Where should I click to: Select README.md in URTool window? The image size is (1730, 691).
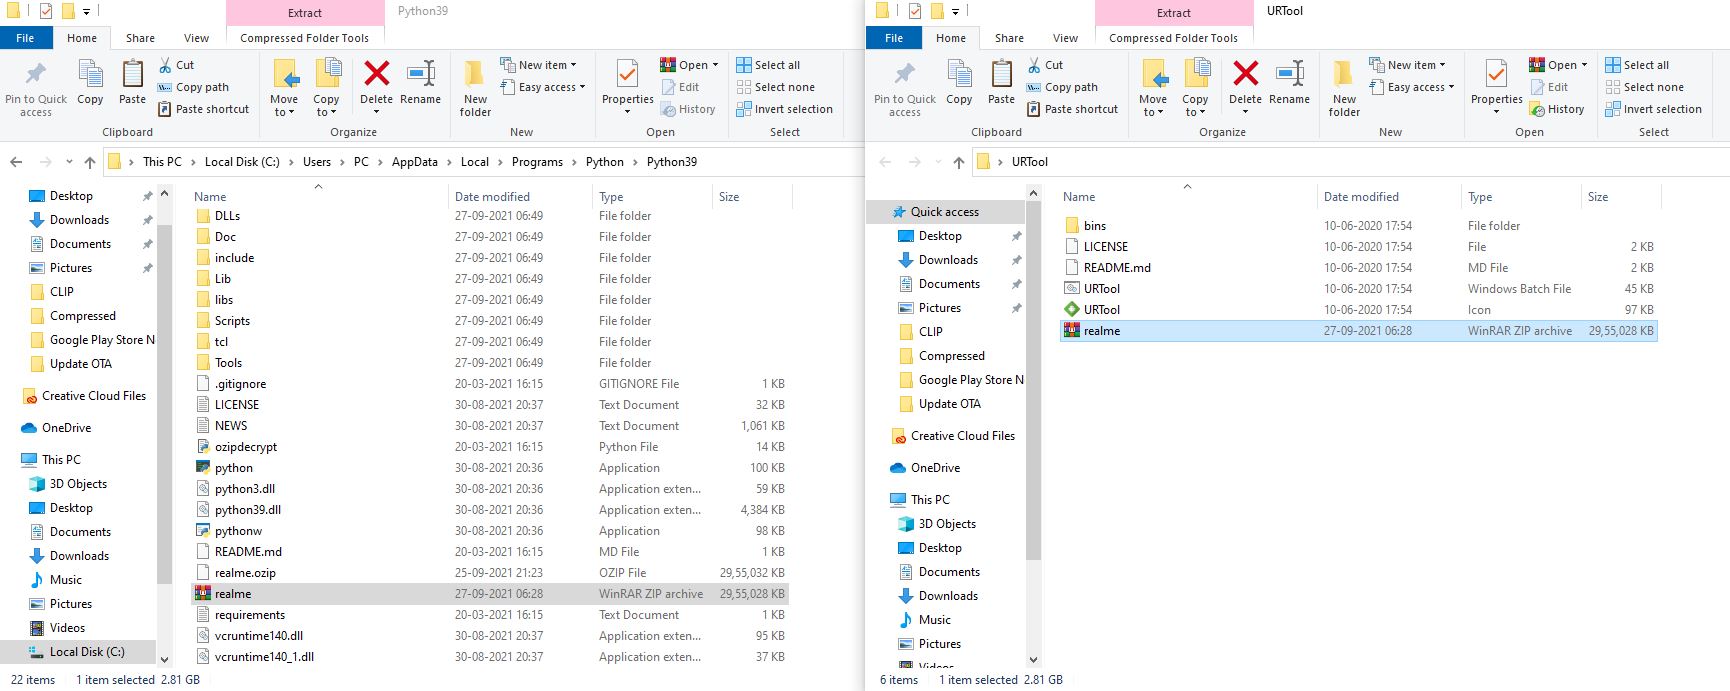tap(1359, 268)
